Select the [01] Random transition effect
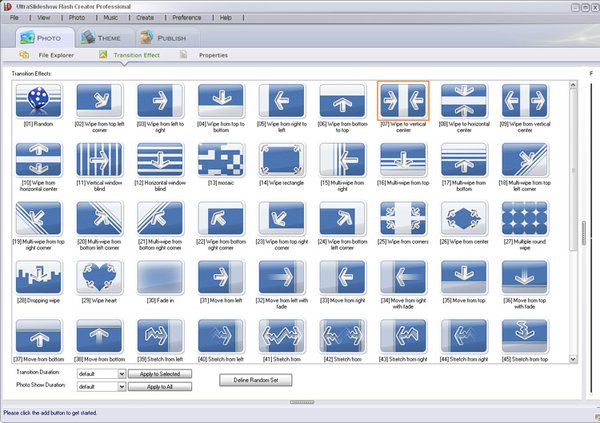 click(x=38, y=101)
